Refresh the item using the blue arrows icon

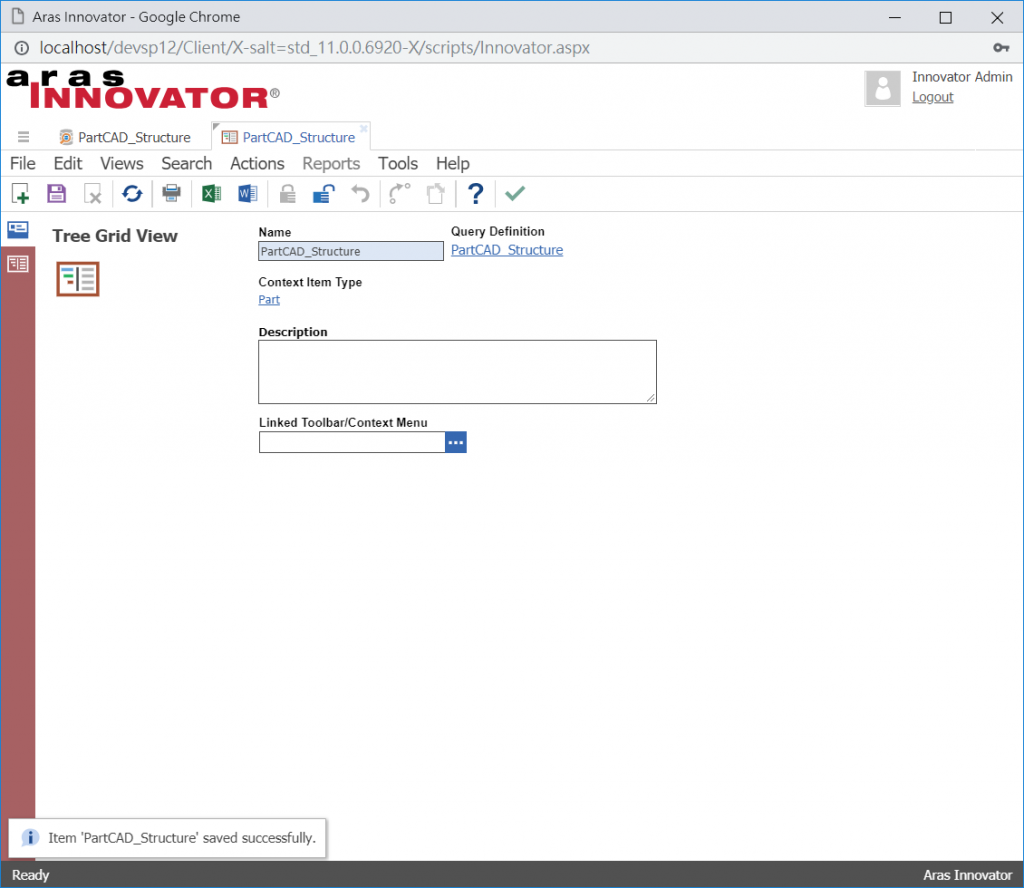(132, 193)
